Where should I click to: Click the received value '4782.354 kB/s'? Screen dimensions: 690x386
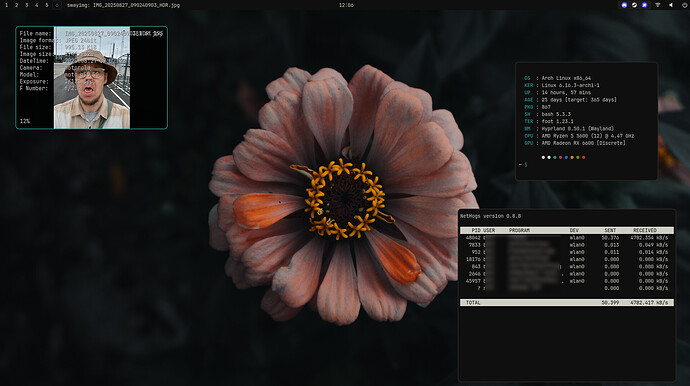pyautogui.click(x=649, y=238)
